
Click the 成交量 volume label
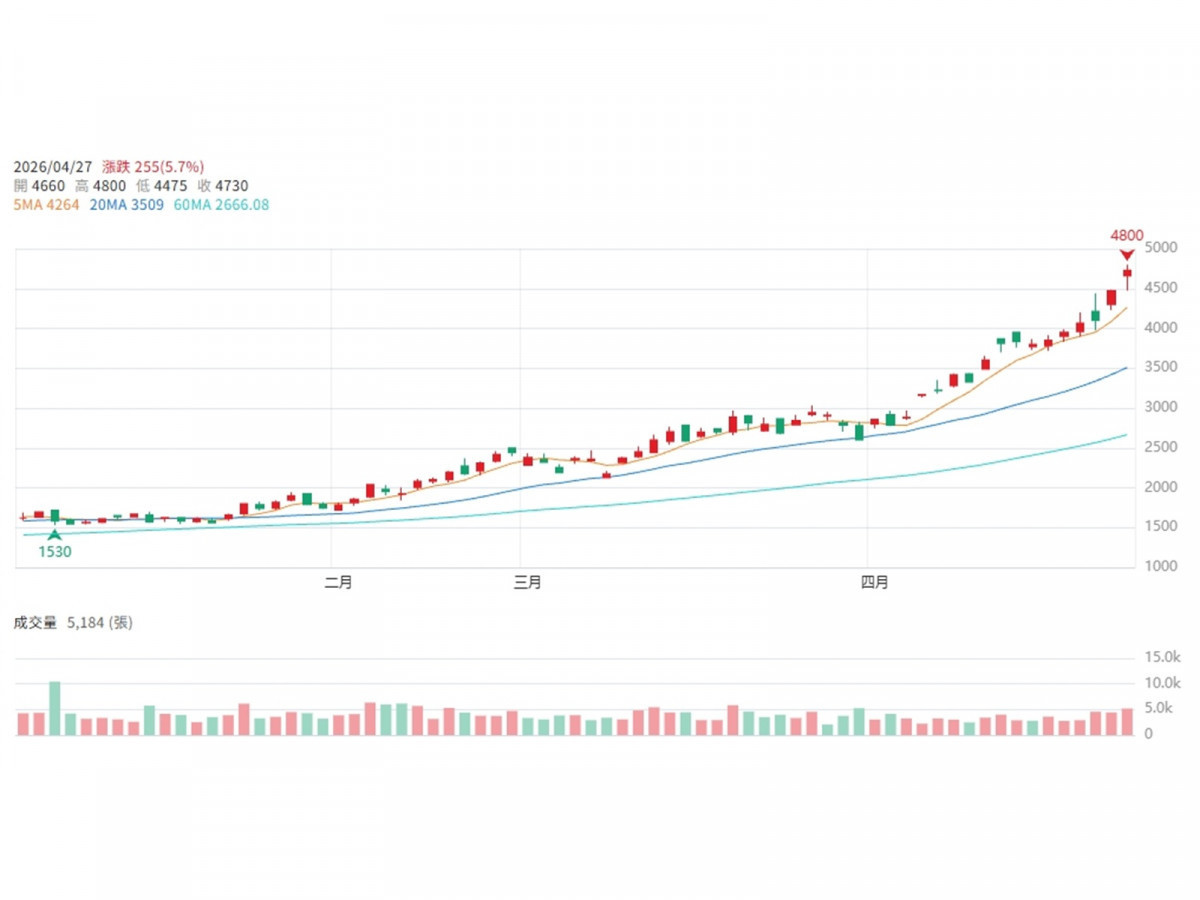(x=35, y=622)
